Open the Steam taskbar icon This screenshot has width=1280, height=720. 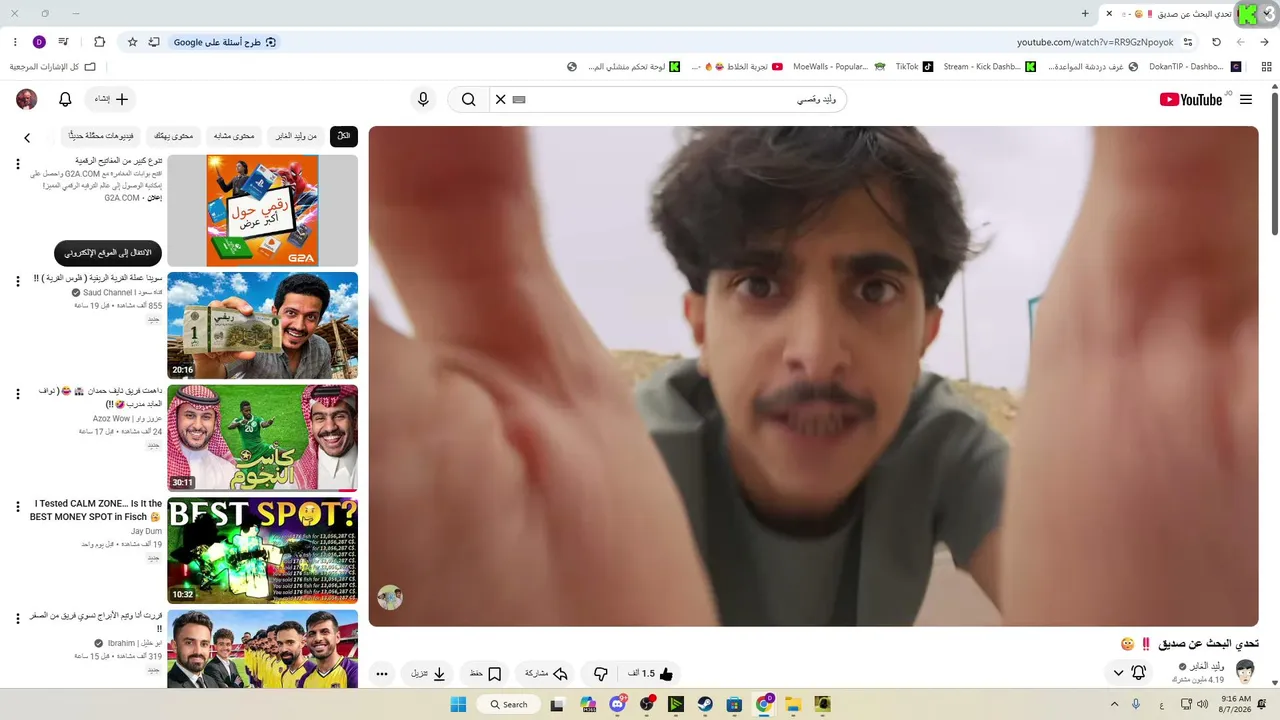[705, 704]
